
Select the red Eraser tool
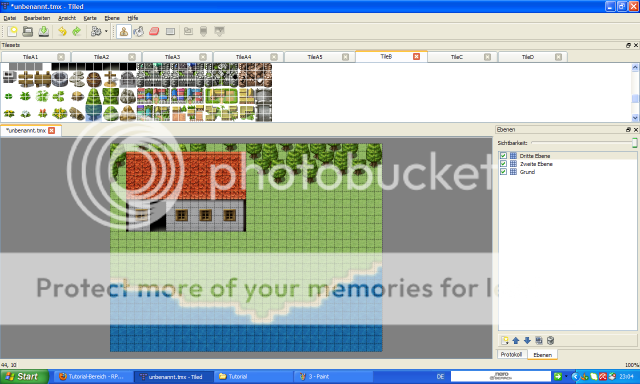pyautogui.click(x=154, y=31)
